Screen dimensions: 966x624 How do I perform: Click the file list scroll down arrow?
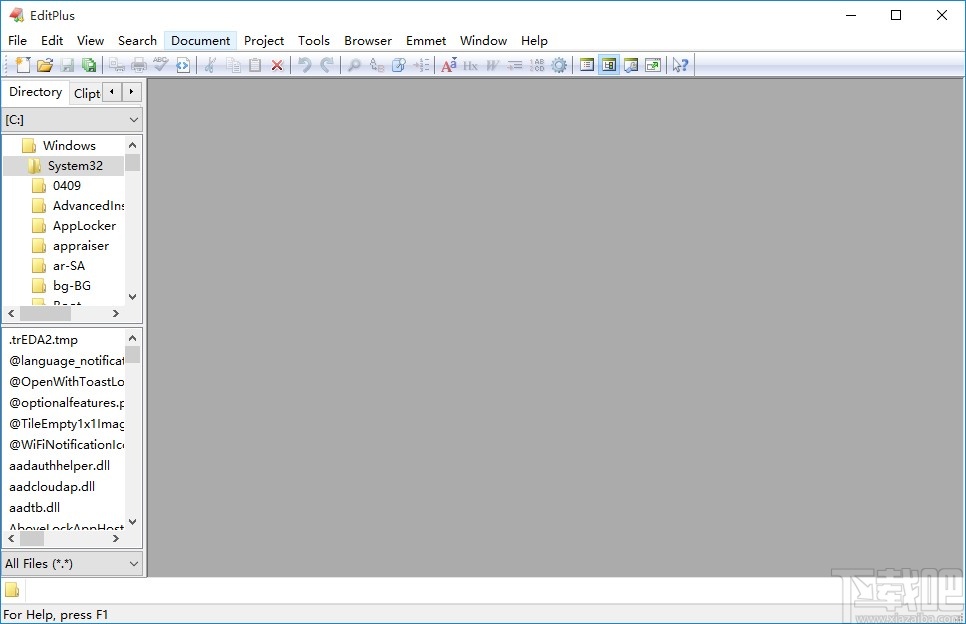[x=132, y=522]
